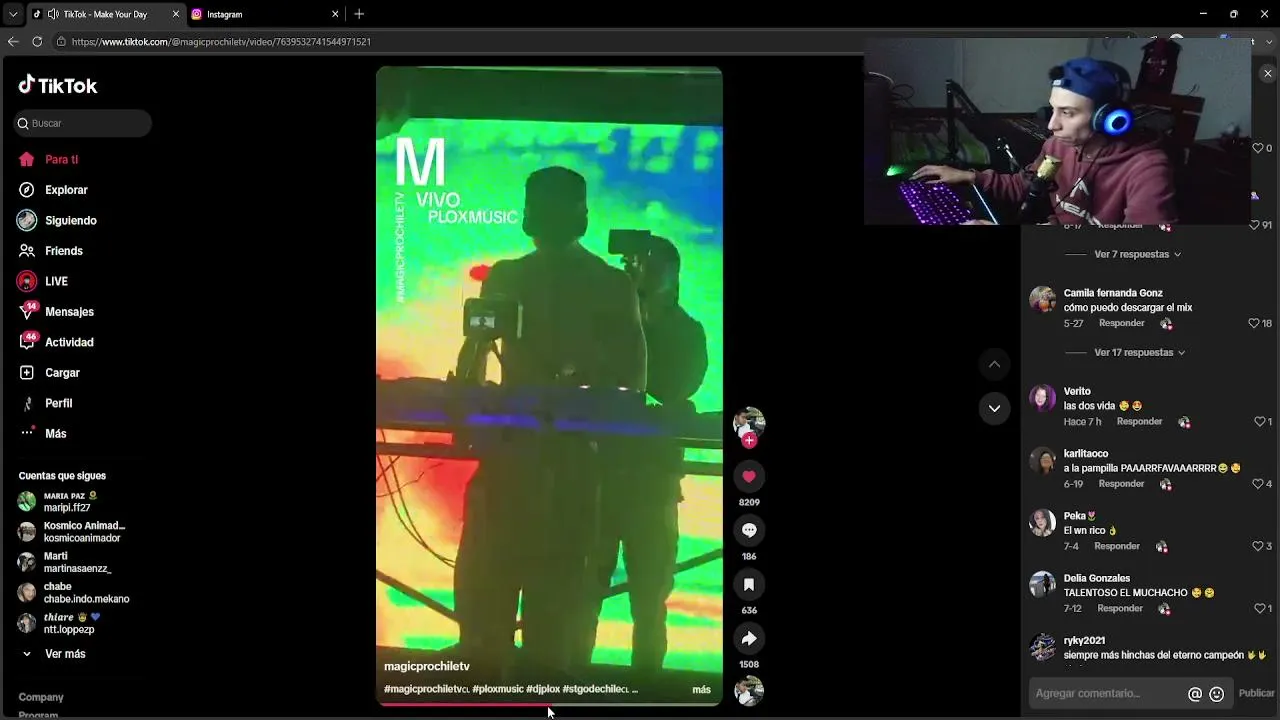Expand Ver 17 respuestas
The width and height of the screenshot is (1280, 720).
[1140, 352]
